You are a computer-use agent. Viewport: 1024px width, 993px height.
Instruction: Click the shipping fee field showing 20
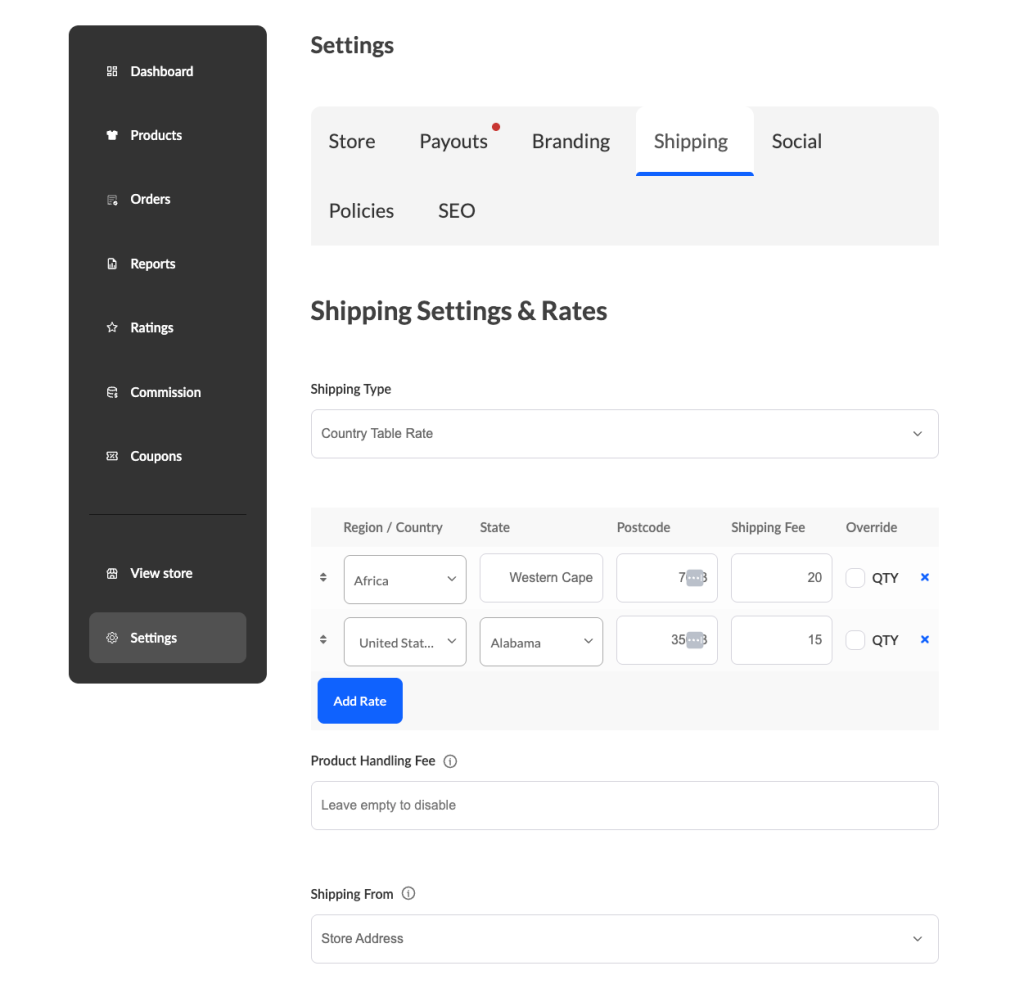[781, 578]
